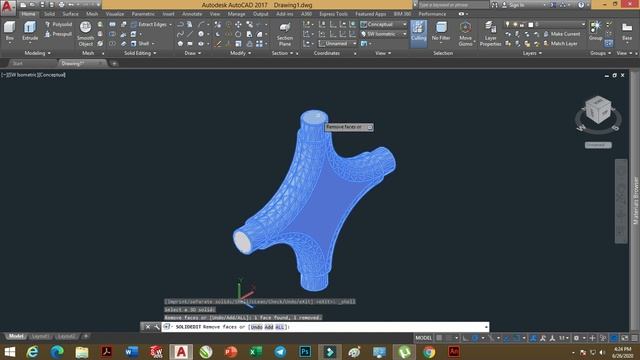Close the command line window
Screen dimensions: 640x360
tap(148, 327)
